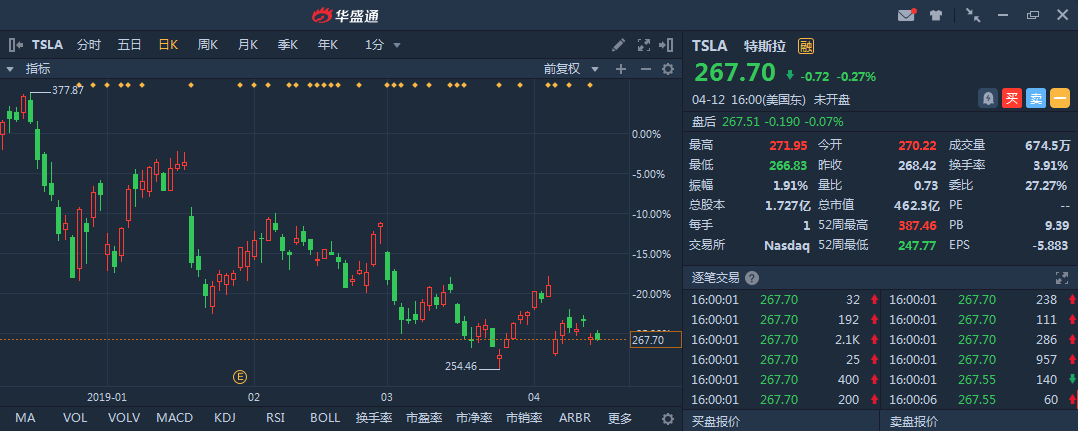Open the drawing pencil tool
1078x431 pixels.
(x=619, y=45)
